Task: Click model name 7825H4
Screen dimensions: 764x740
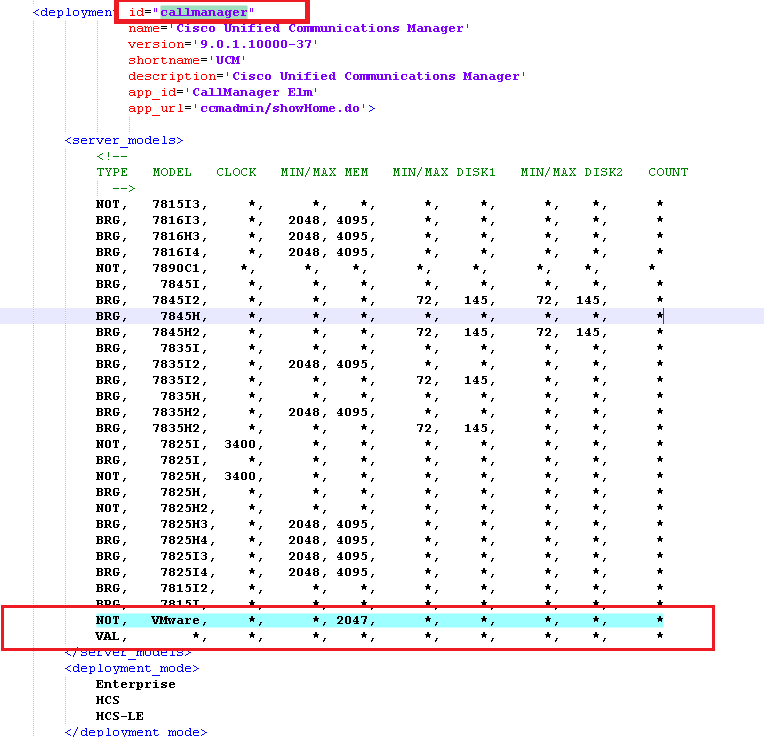Action: 184,541
